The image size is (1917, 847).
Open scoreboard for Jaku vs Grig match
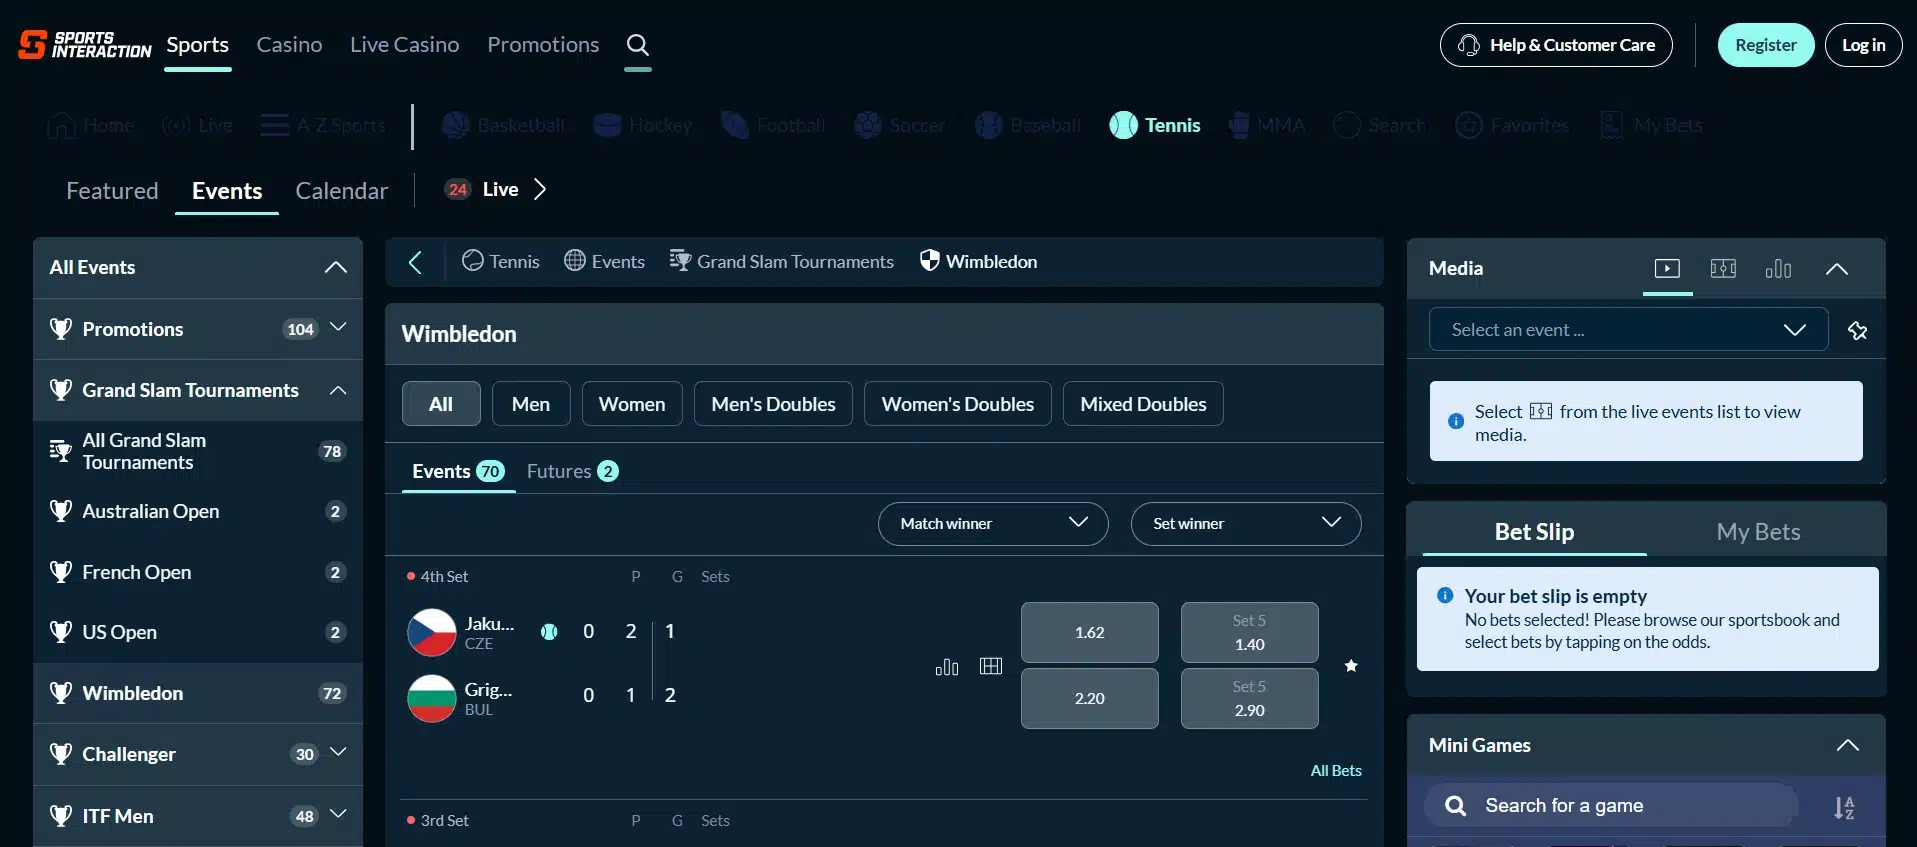(x=991, y=666)
